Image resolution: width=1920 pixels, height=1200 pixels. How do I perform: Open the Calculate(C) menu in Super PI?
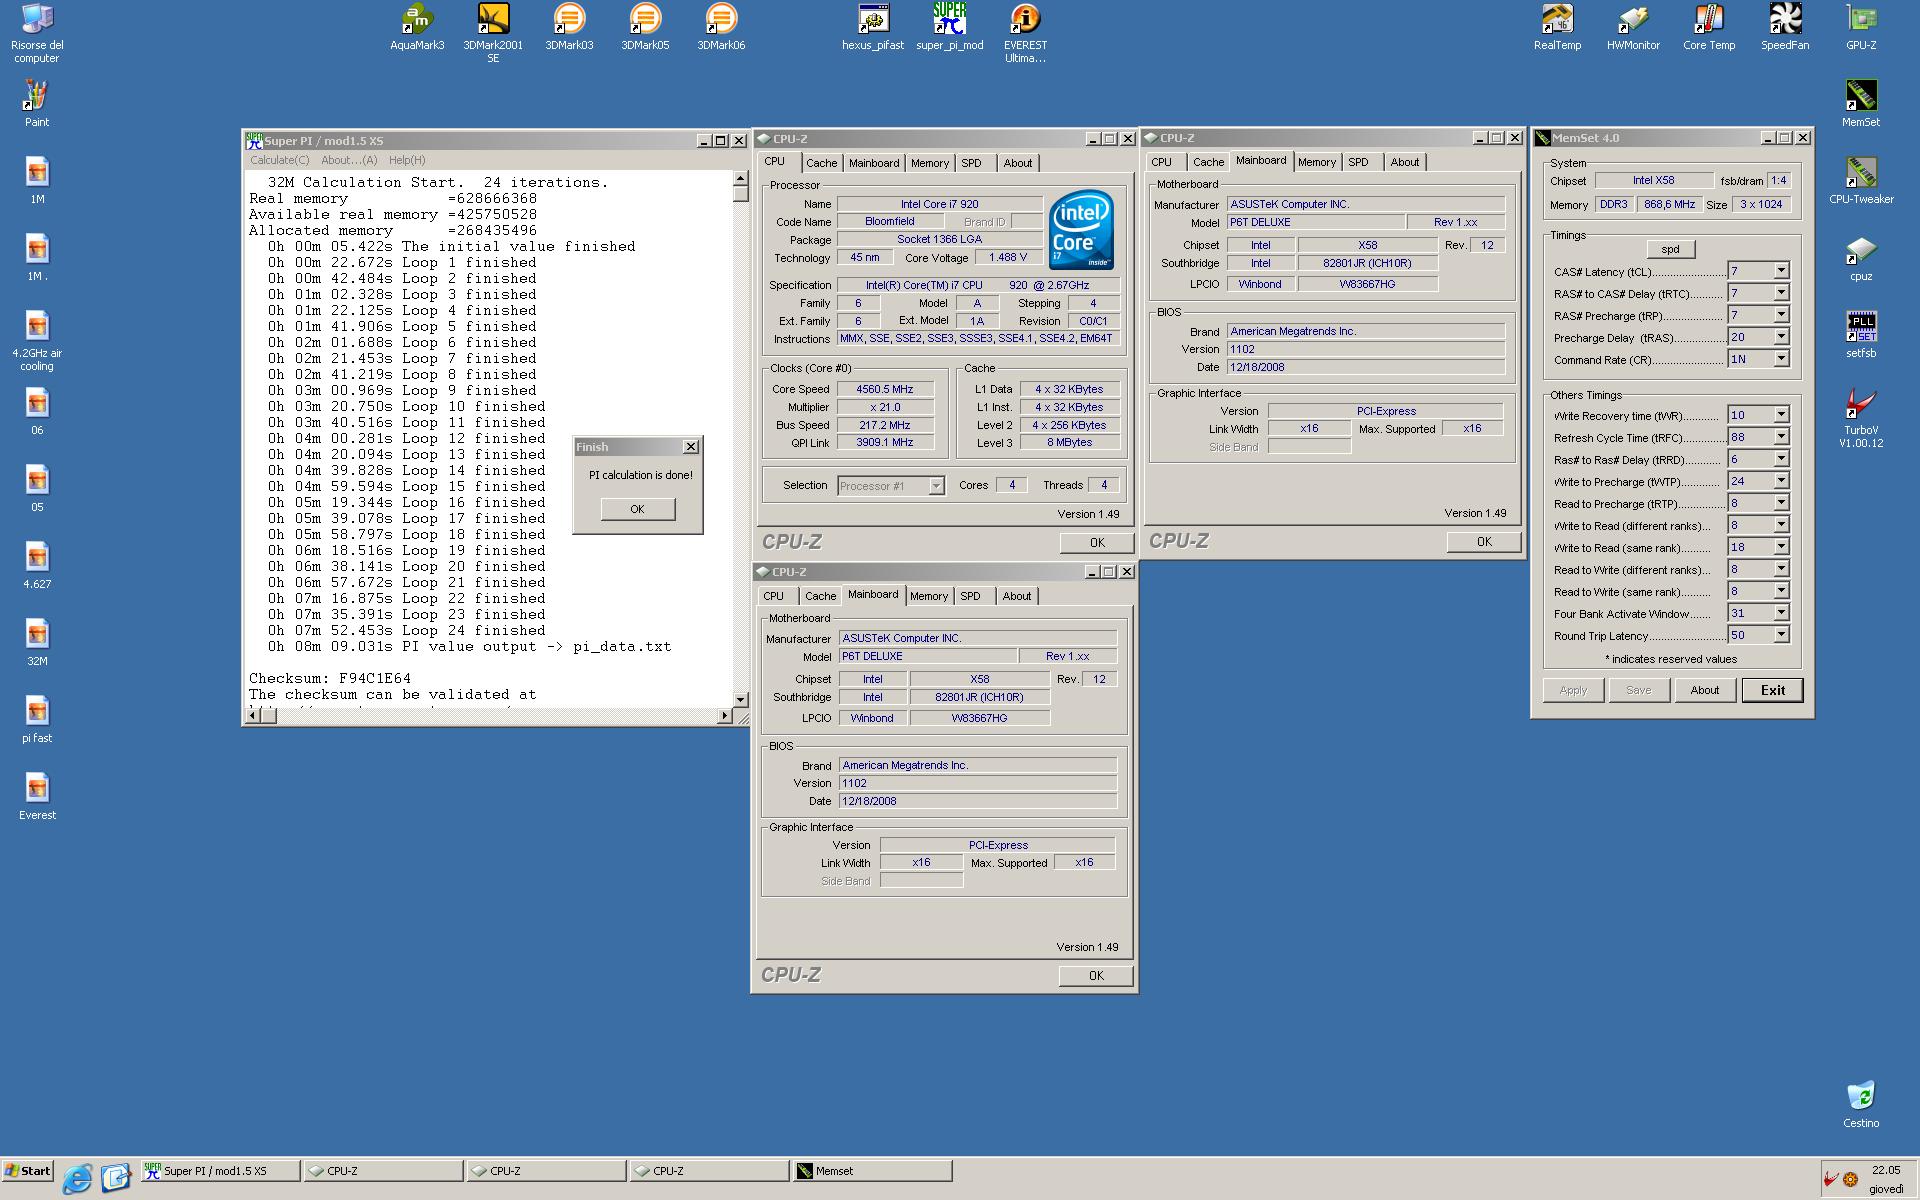click(x=279, y=160)
